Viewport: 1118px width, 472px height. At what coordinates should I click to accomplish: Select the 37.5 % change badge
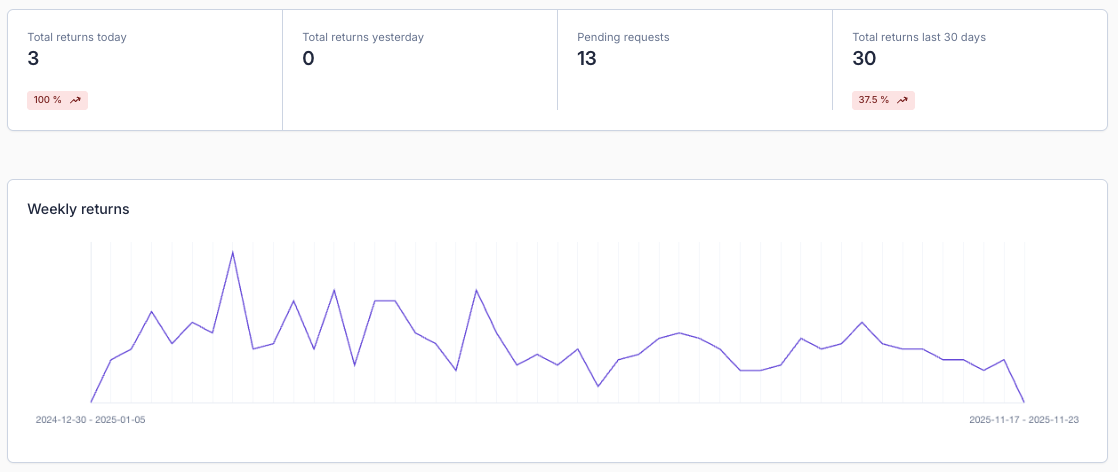(883, 101)
